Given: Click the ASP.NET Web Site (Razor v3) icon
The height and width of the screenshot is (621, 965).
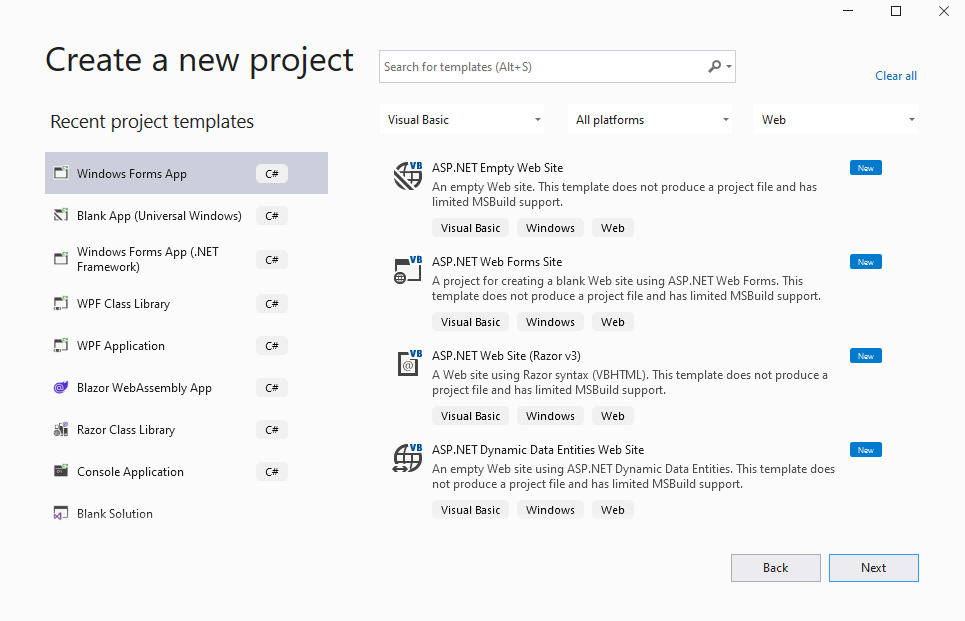Looking at the screenshot, I should click(x=409, y=363).
